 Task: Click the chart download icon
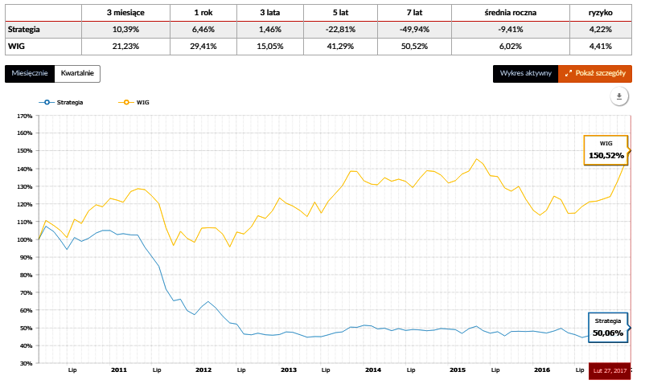coord(619,97)
